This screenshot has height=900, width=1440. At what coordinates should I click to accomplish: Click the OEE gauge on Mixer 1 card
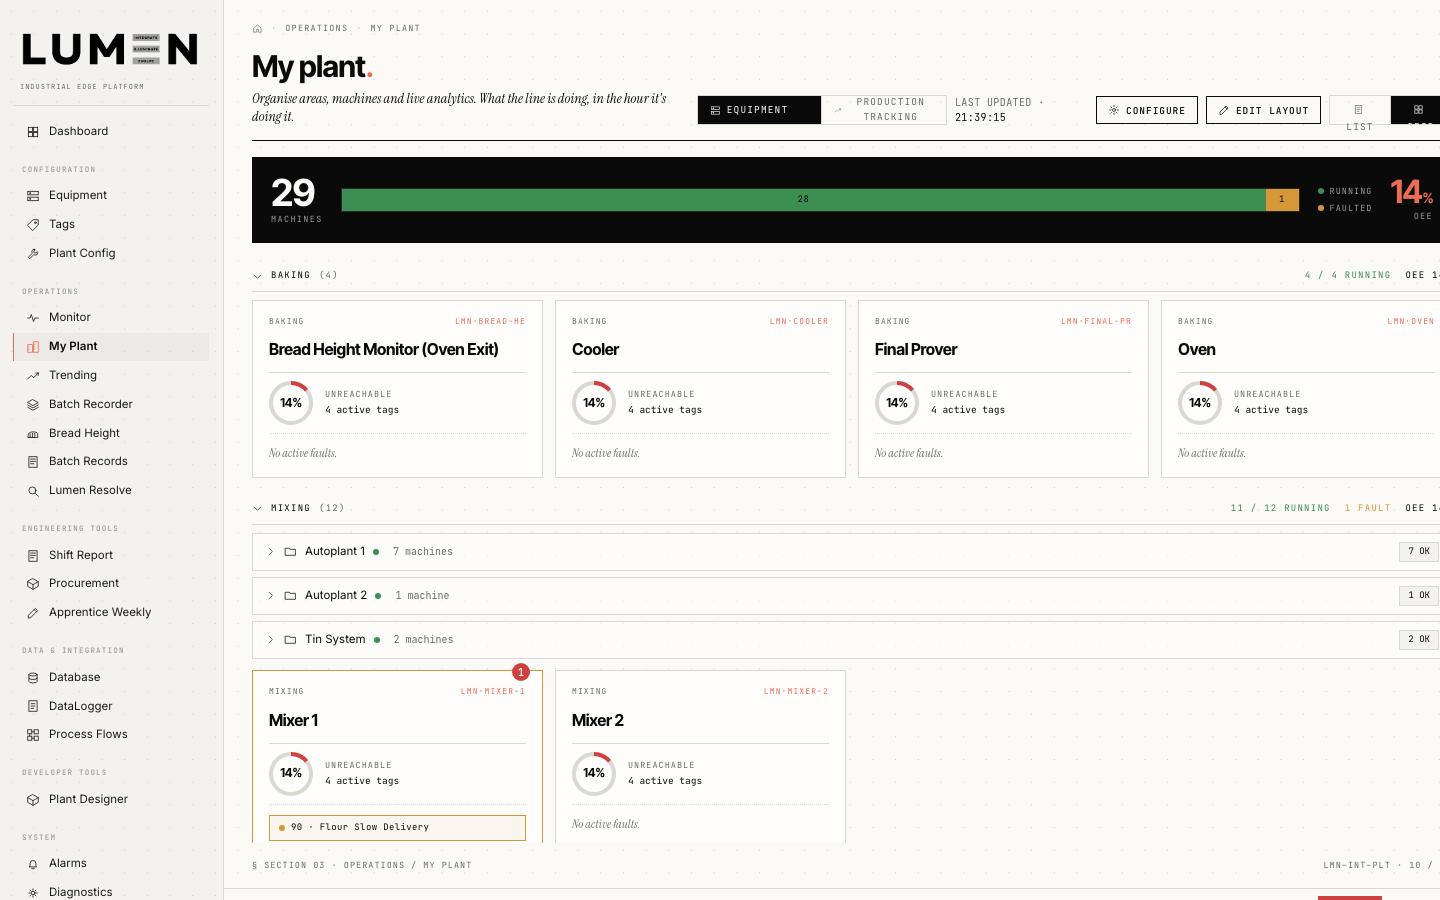pyautogui.click(x=291, y=773)
